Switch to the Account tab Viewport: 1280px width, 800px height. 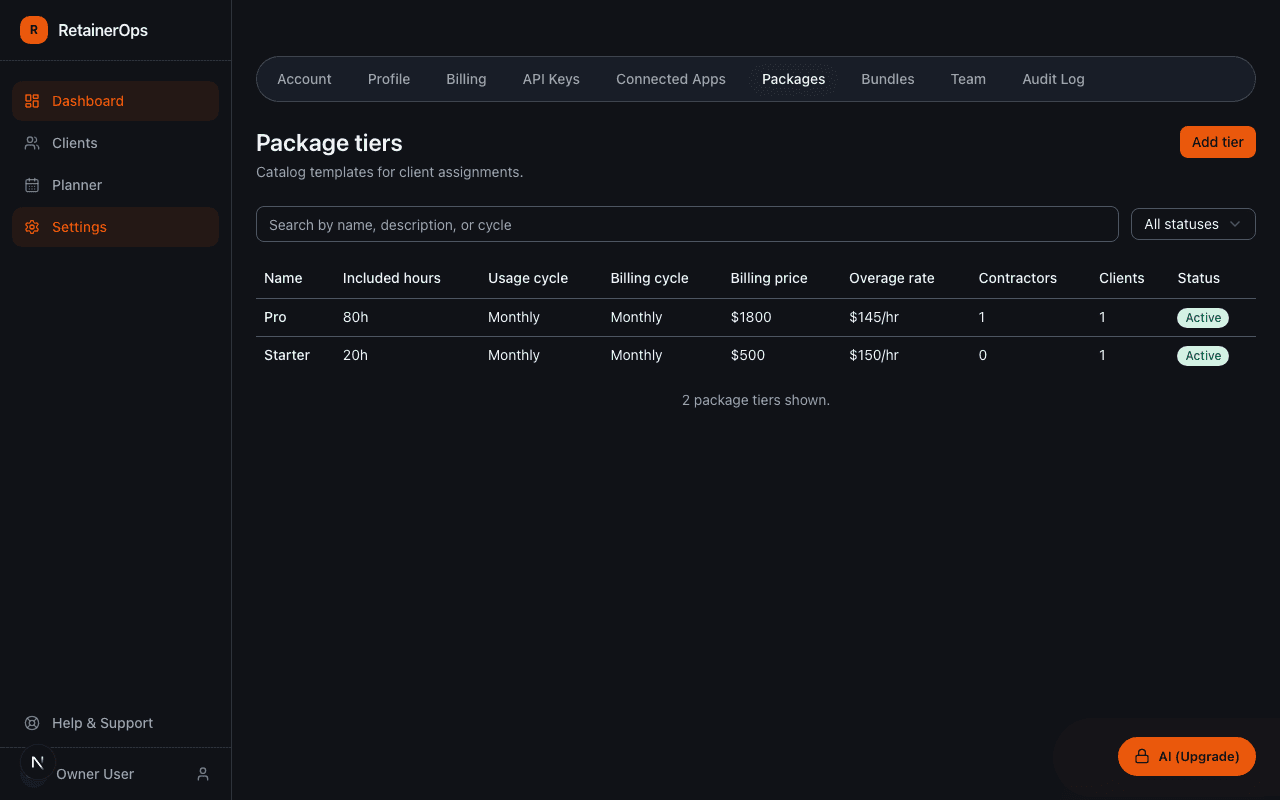(x=304, y=79)
